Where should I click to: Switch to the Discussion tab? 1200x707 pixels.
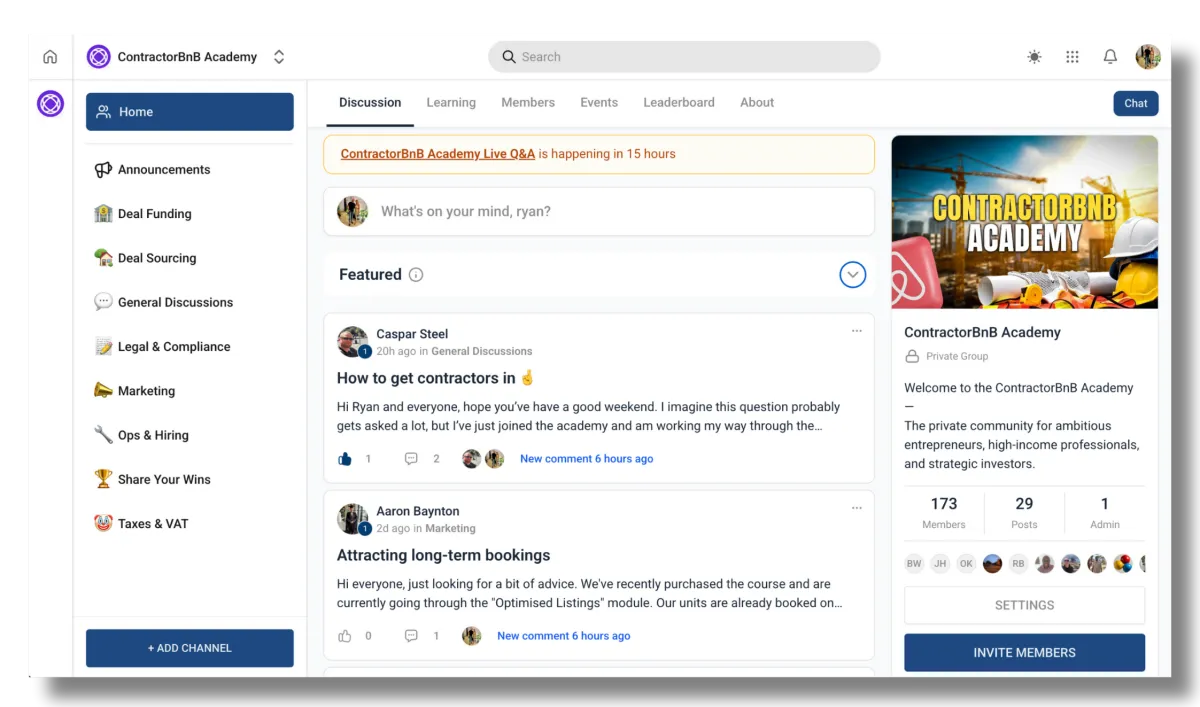coord(370,102)
